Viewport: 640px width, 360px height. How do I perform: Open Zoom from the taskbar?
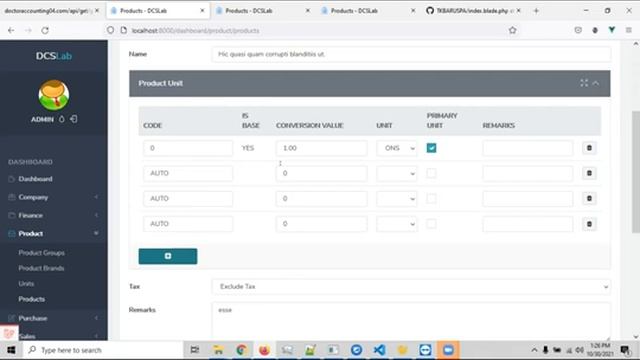pos(448,350)
